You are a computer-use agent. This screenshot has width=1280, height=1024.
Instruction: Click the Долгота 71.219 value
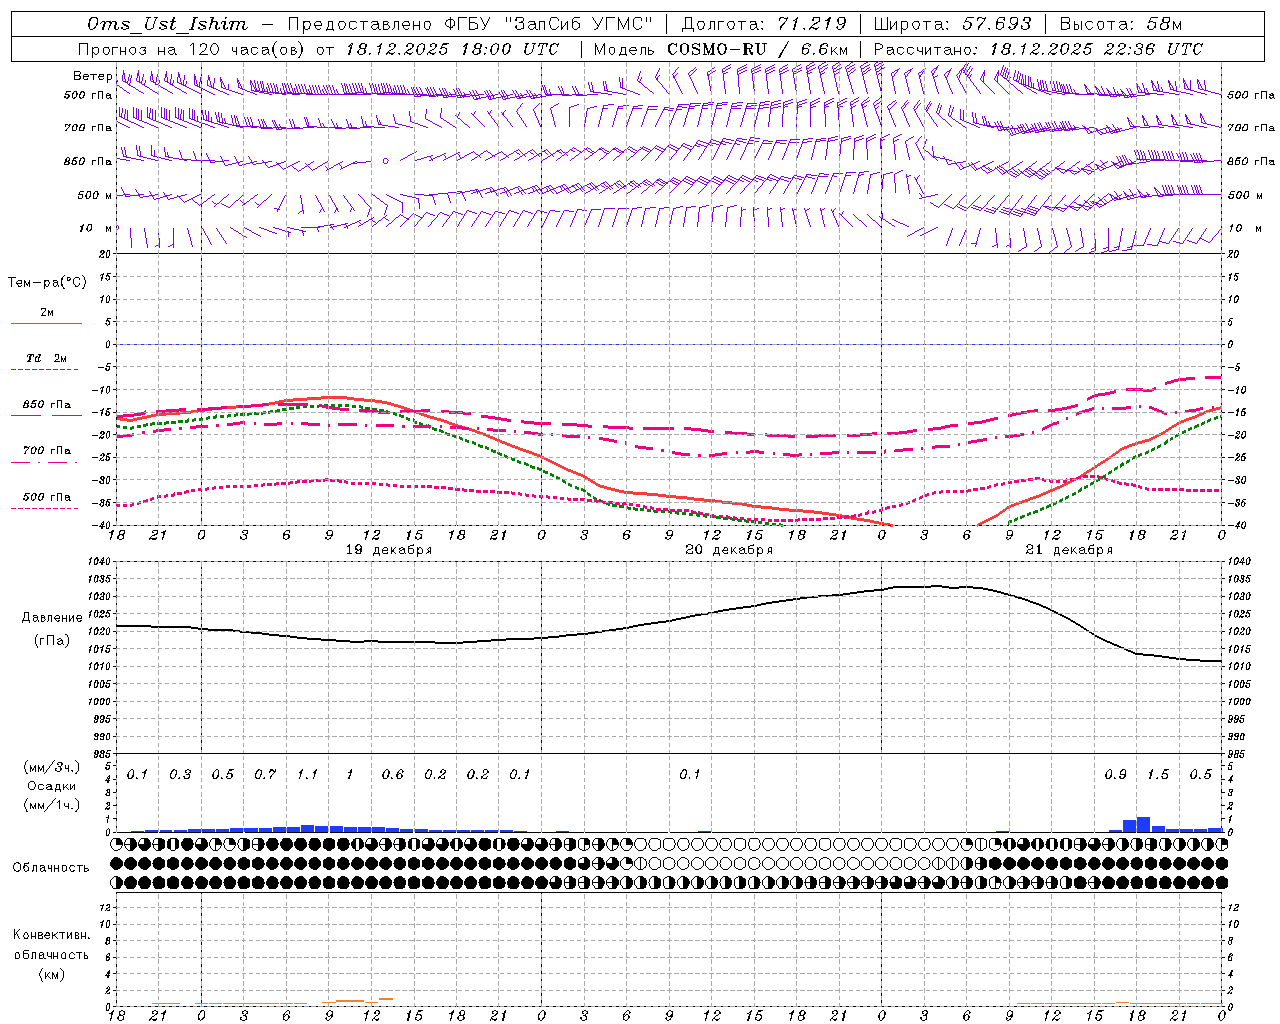811,24
